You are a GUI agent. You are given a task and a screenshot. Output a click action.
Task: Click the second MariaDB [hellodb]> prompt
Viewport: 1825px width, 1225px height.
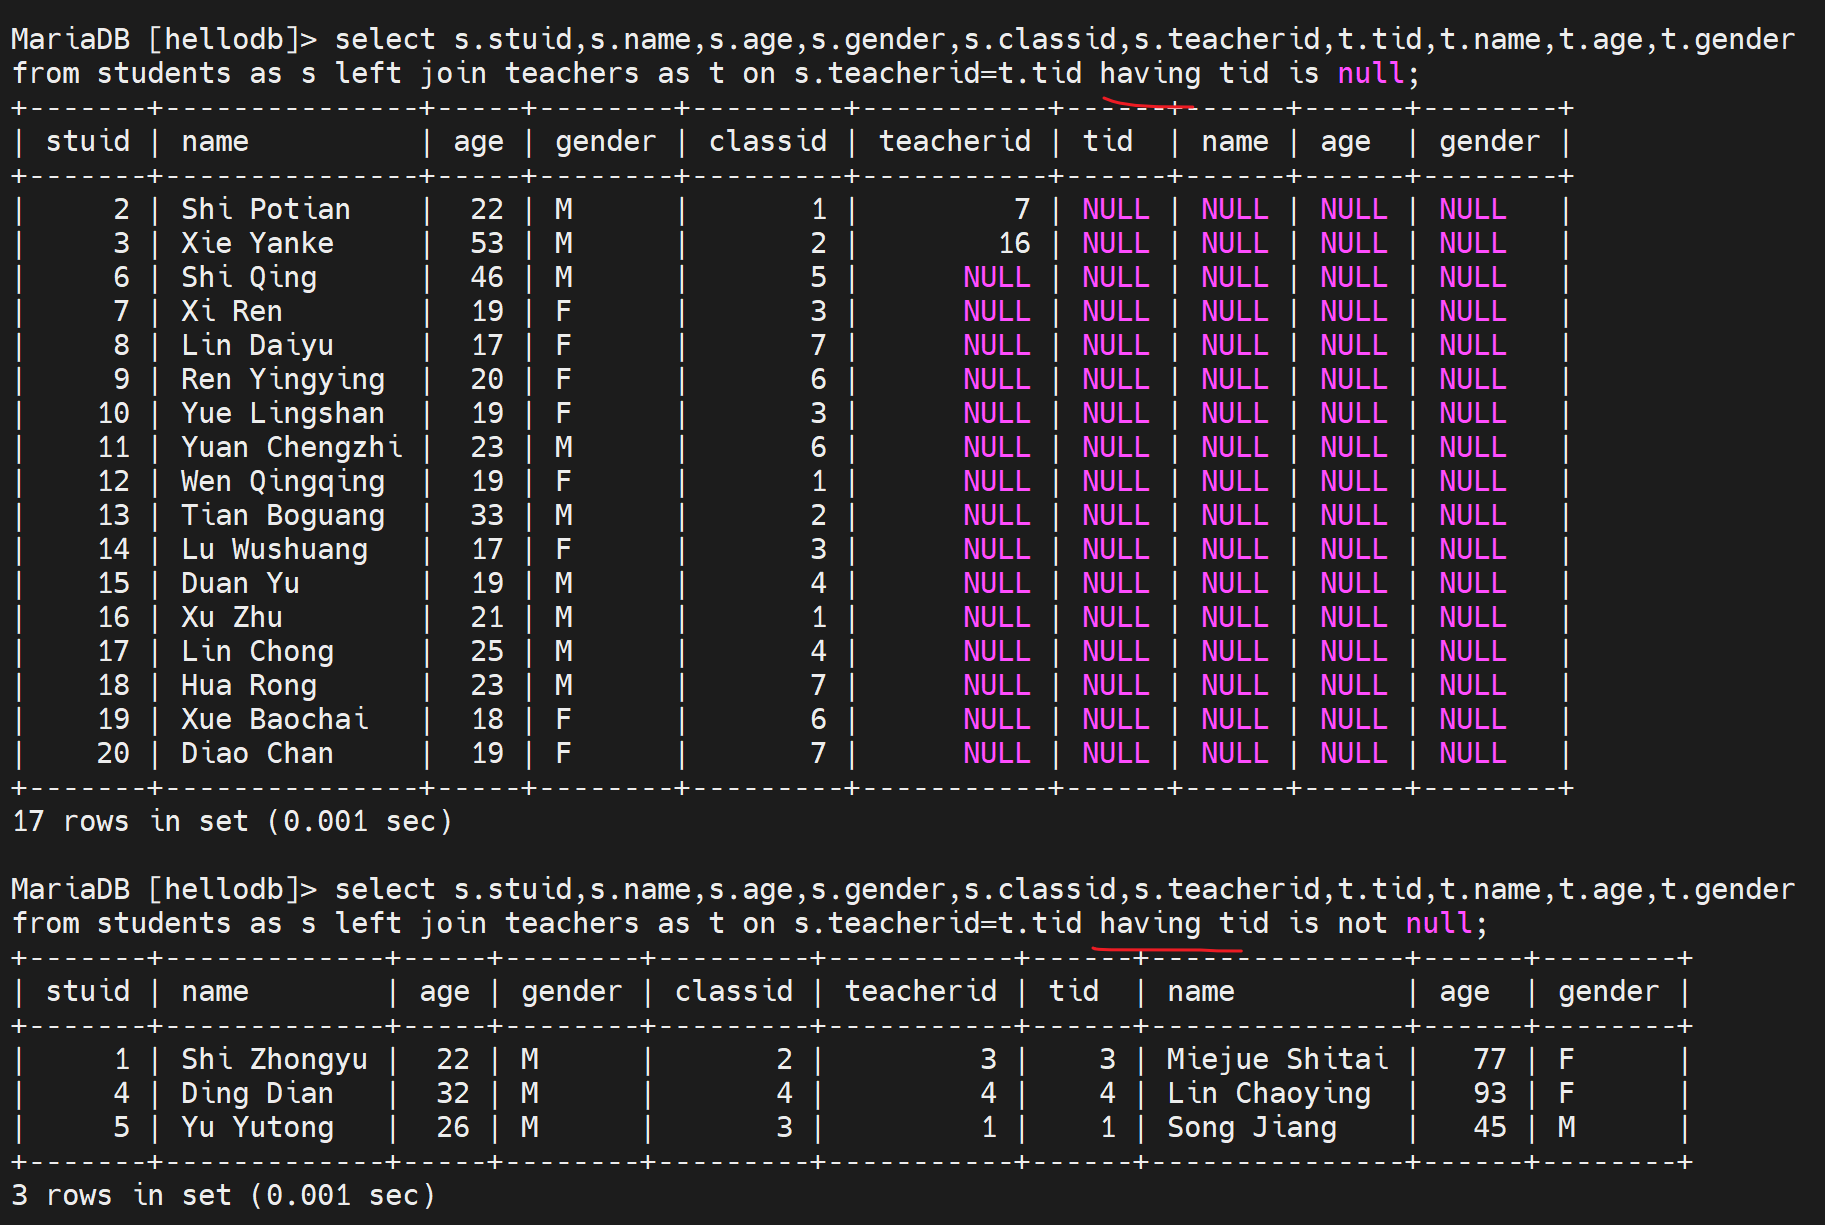[x=163, y=890]
